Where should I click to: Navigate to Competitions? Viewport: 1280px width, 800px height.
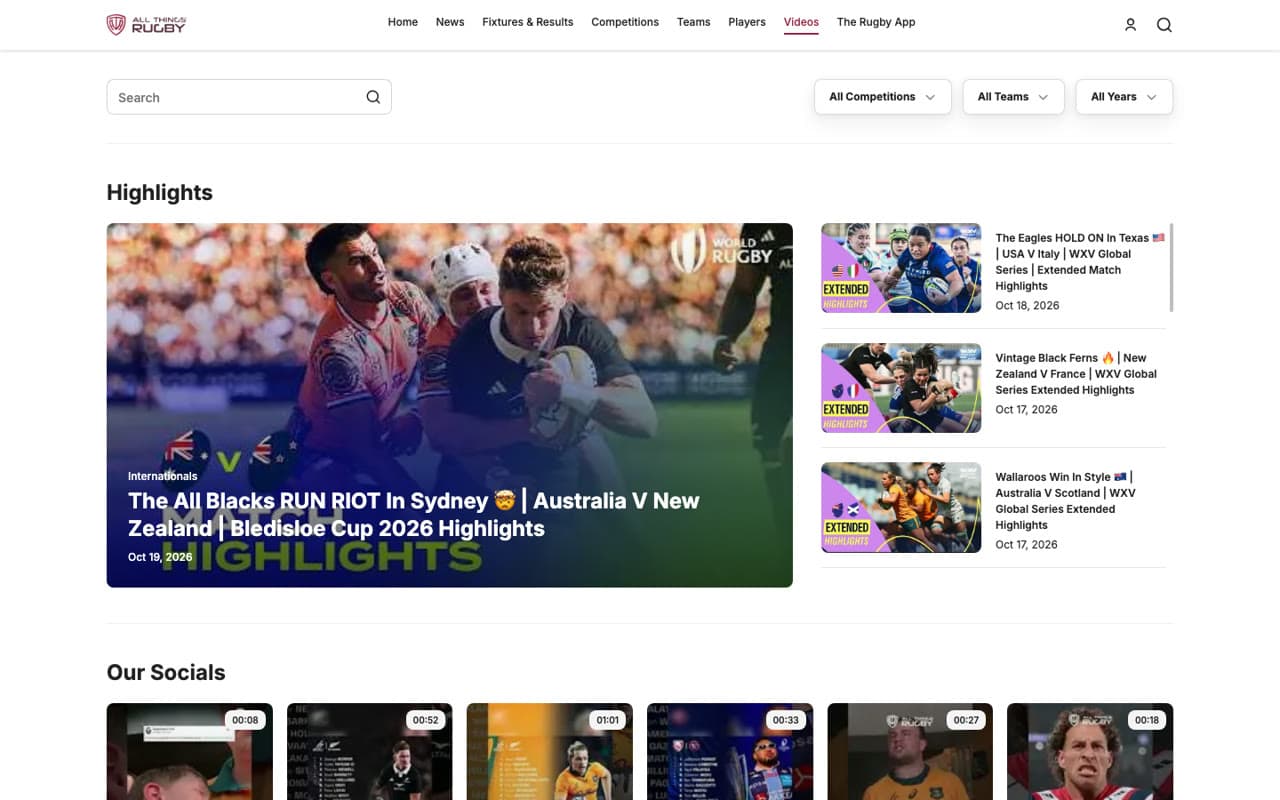click(625, 22)
